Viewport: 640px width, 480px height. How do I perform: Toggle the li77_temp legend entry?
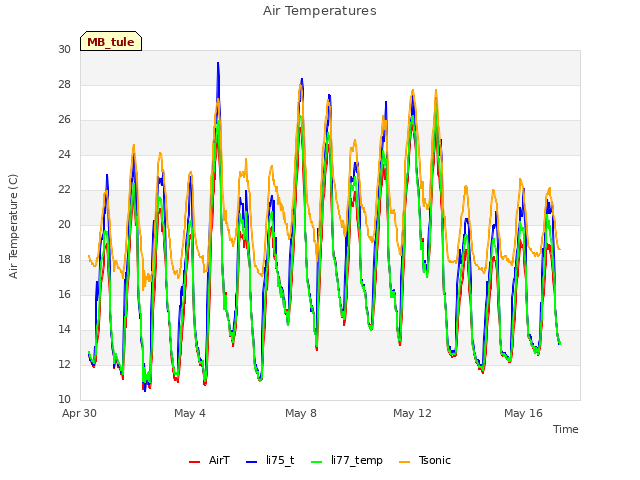click(x=347, y=460)
